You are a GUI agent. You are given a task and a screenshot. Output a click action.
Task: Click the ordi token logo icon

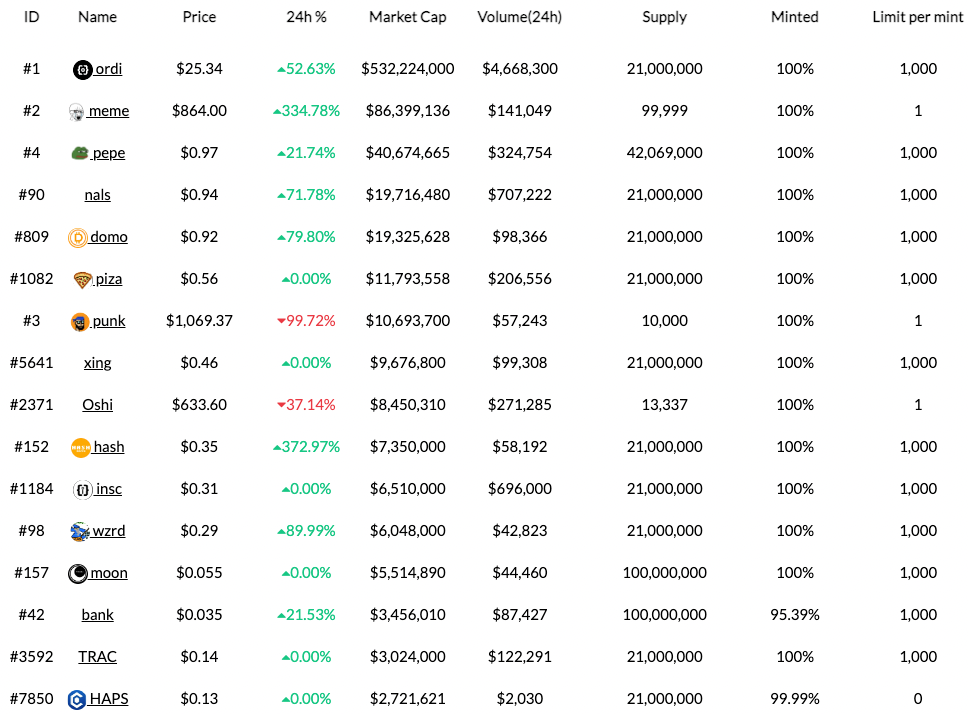click(x=83, y=69)
